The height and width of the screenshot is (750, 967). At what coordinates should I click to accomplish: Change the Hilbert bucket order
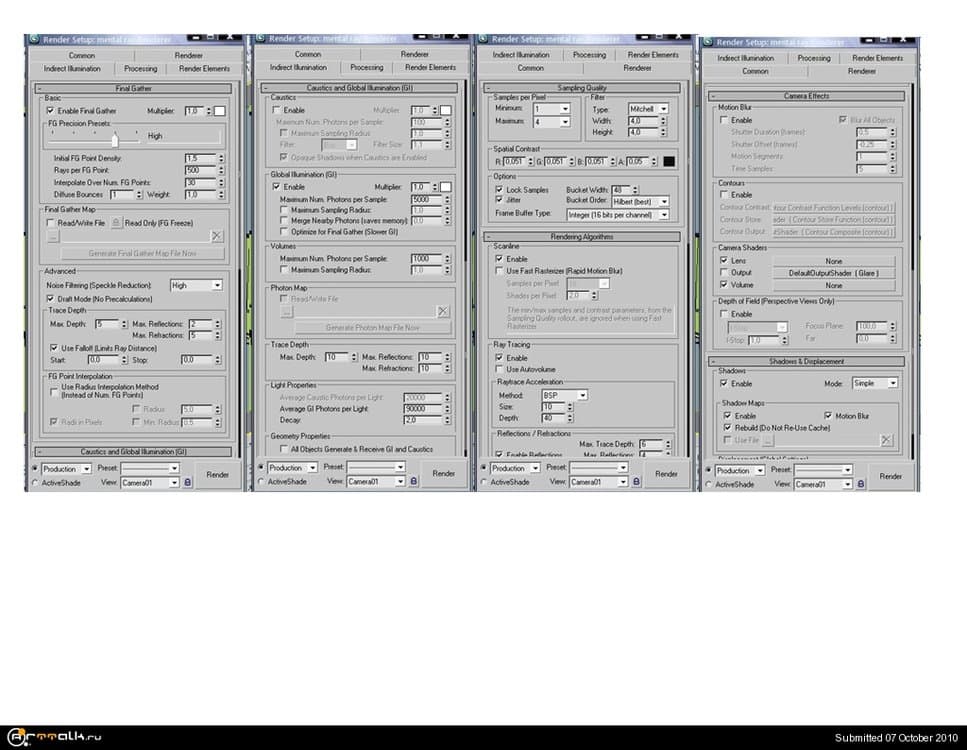(x=640, y=201)
